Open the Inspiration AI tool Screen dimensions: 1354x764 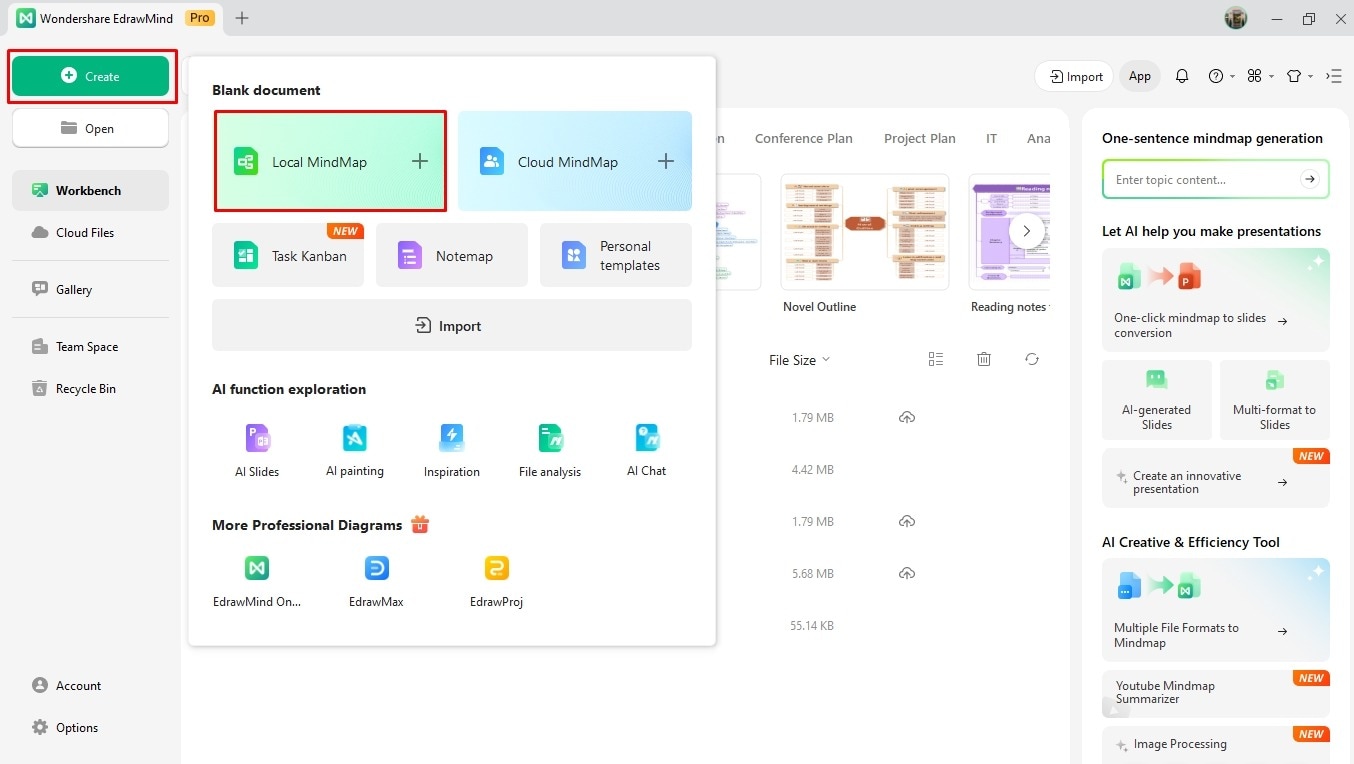[452, 450]
